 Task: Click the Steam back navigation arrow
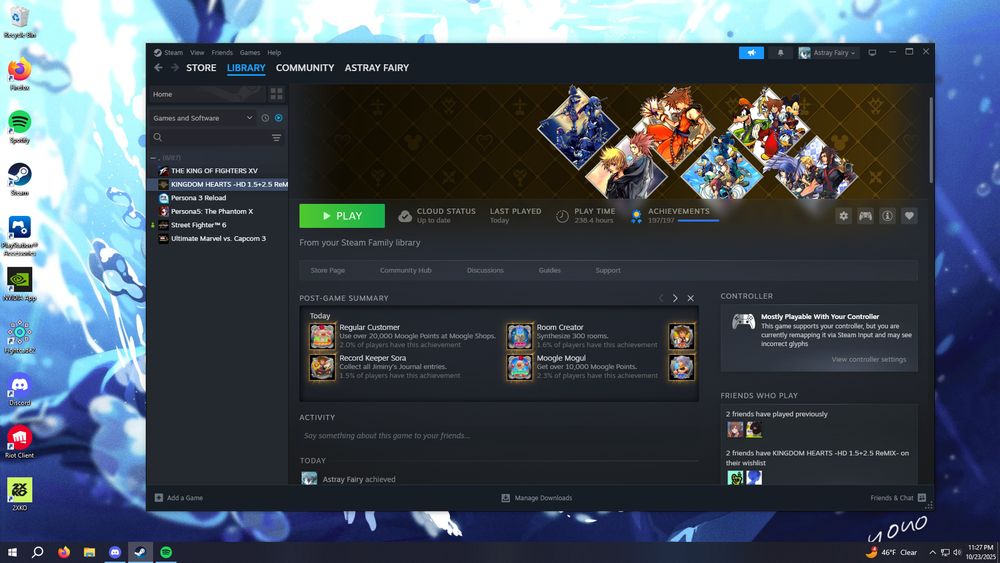point(158,68)
